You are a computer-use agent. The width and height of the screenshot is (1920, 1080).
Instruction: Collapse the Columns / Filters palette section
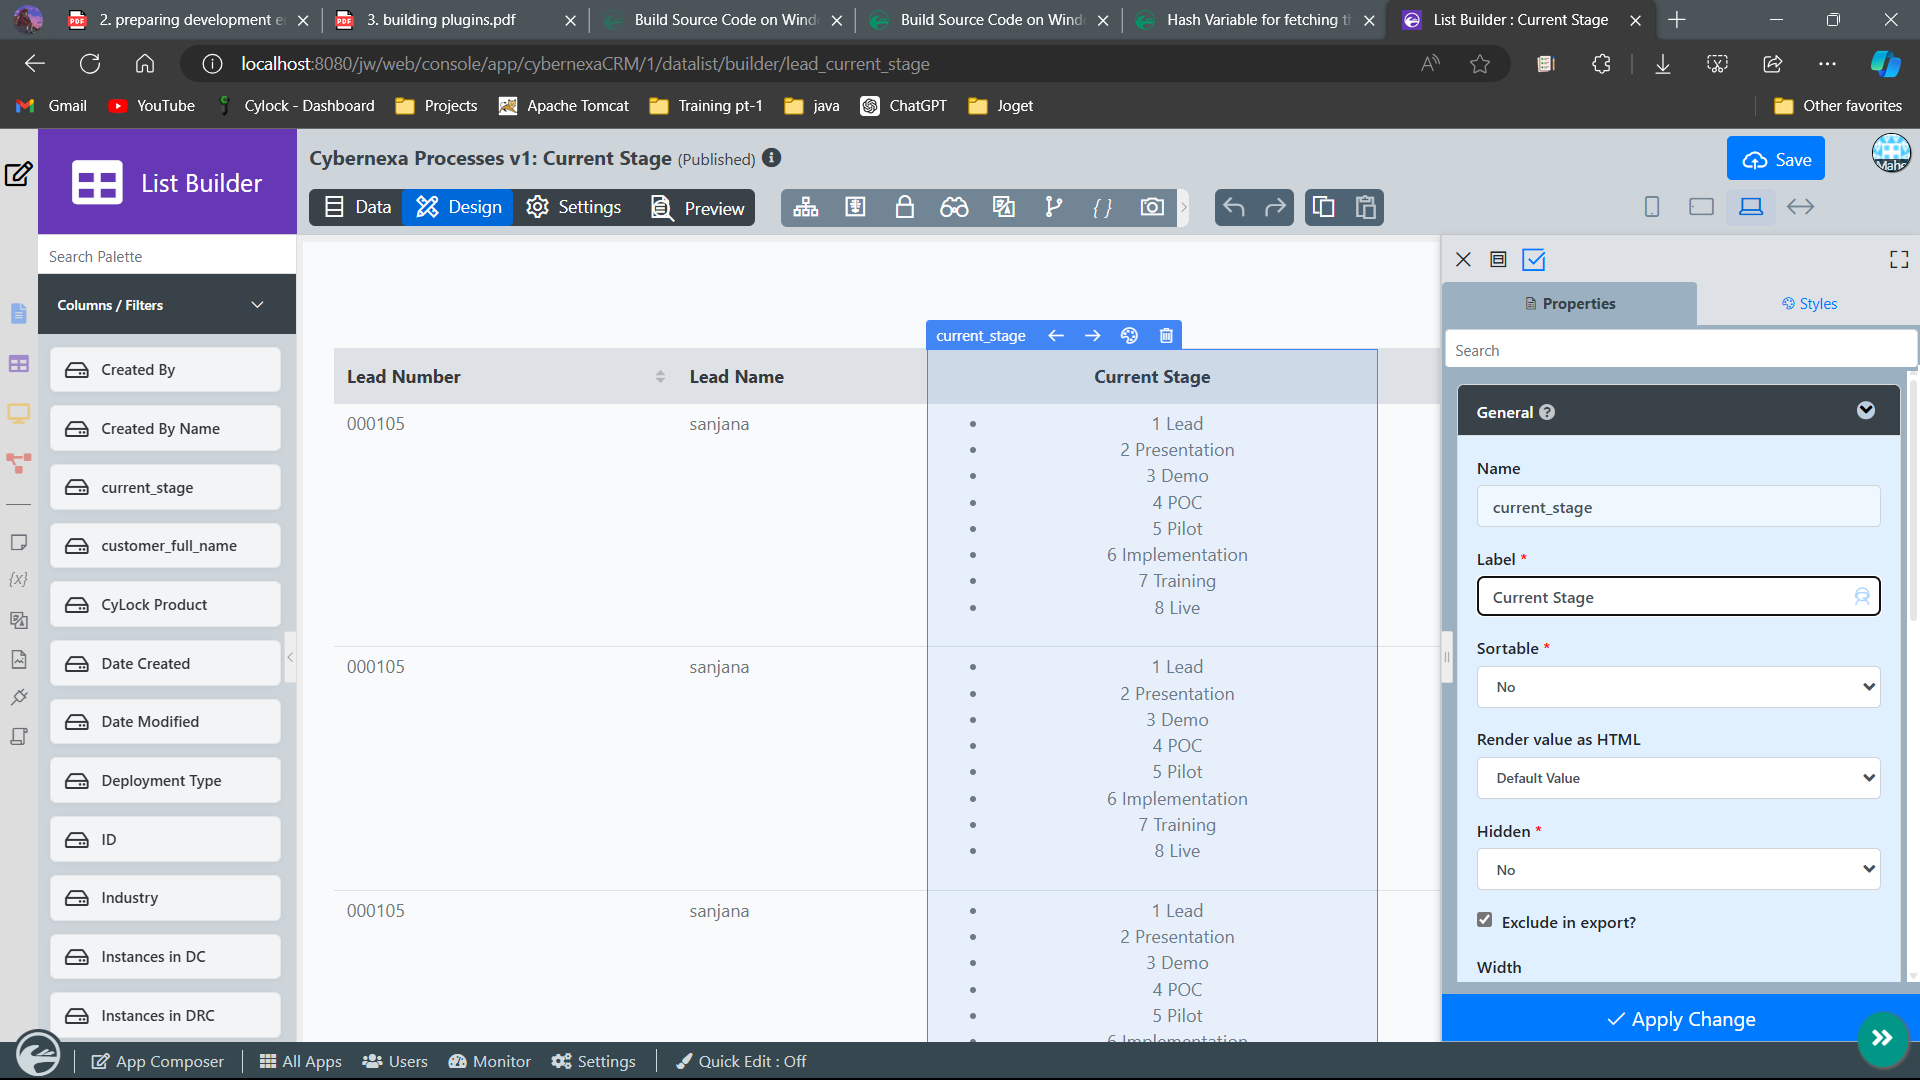(257, 305)
